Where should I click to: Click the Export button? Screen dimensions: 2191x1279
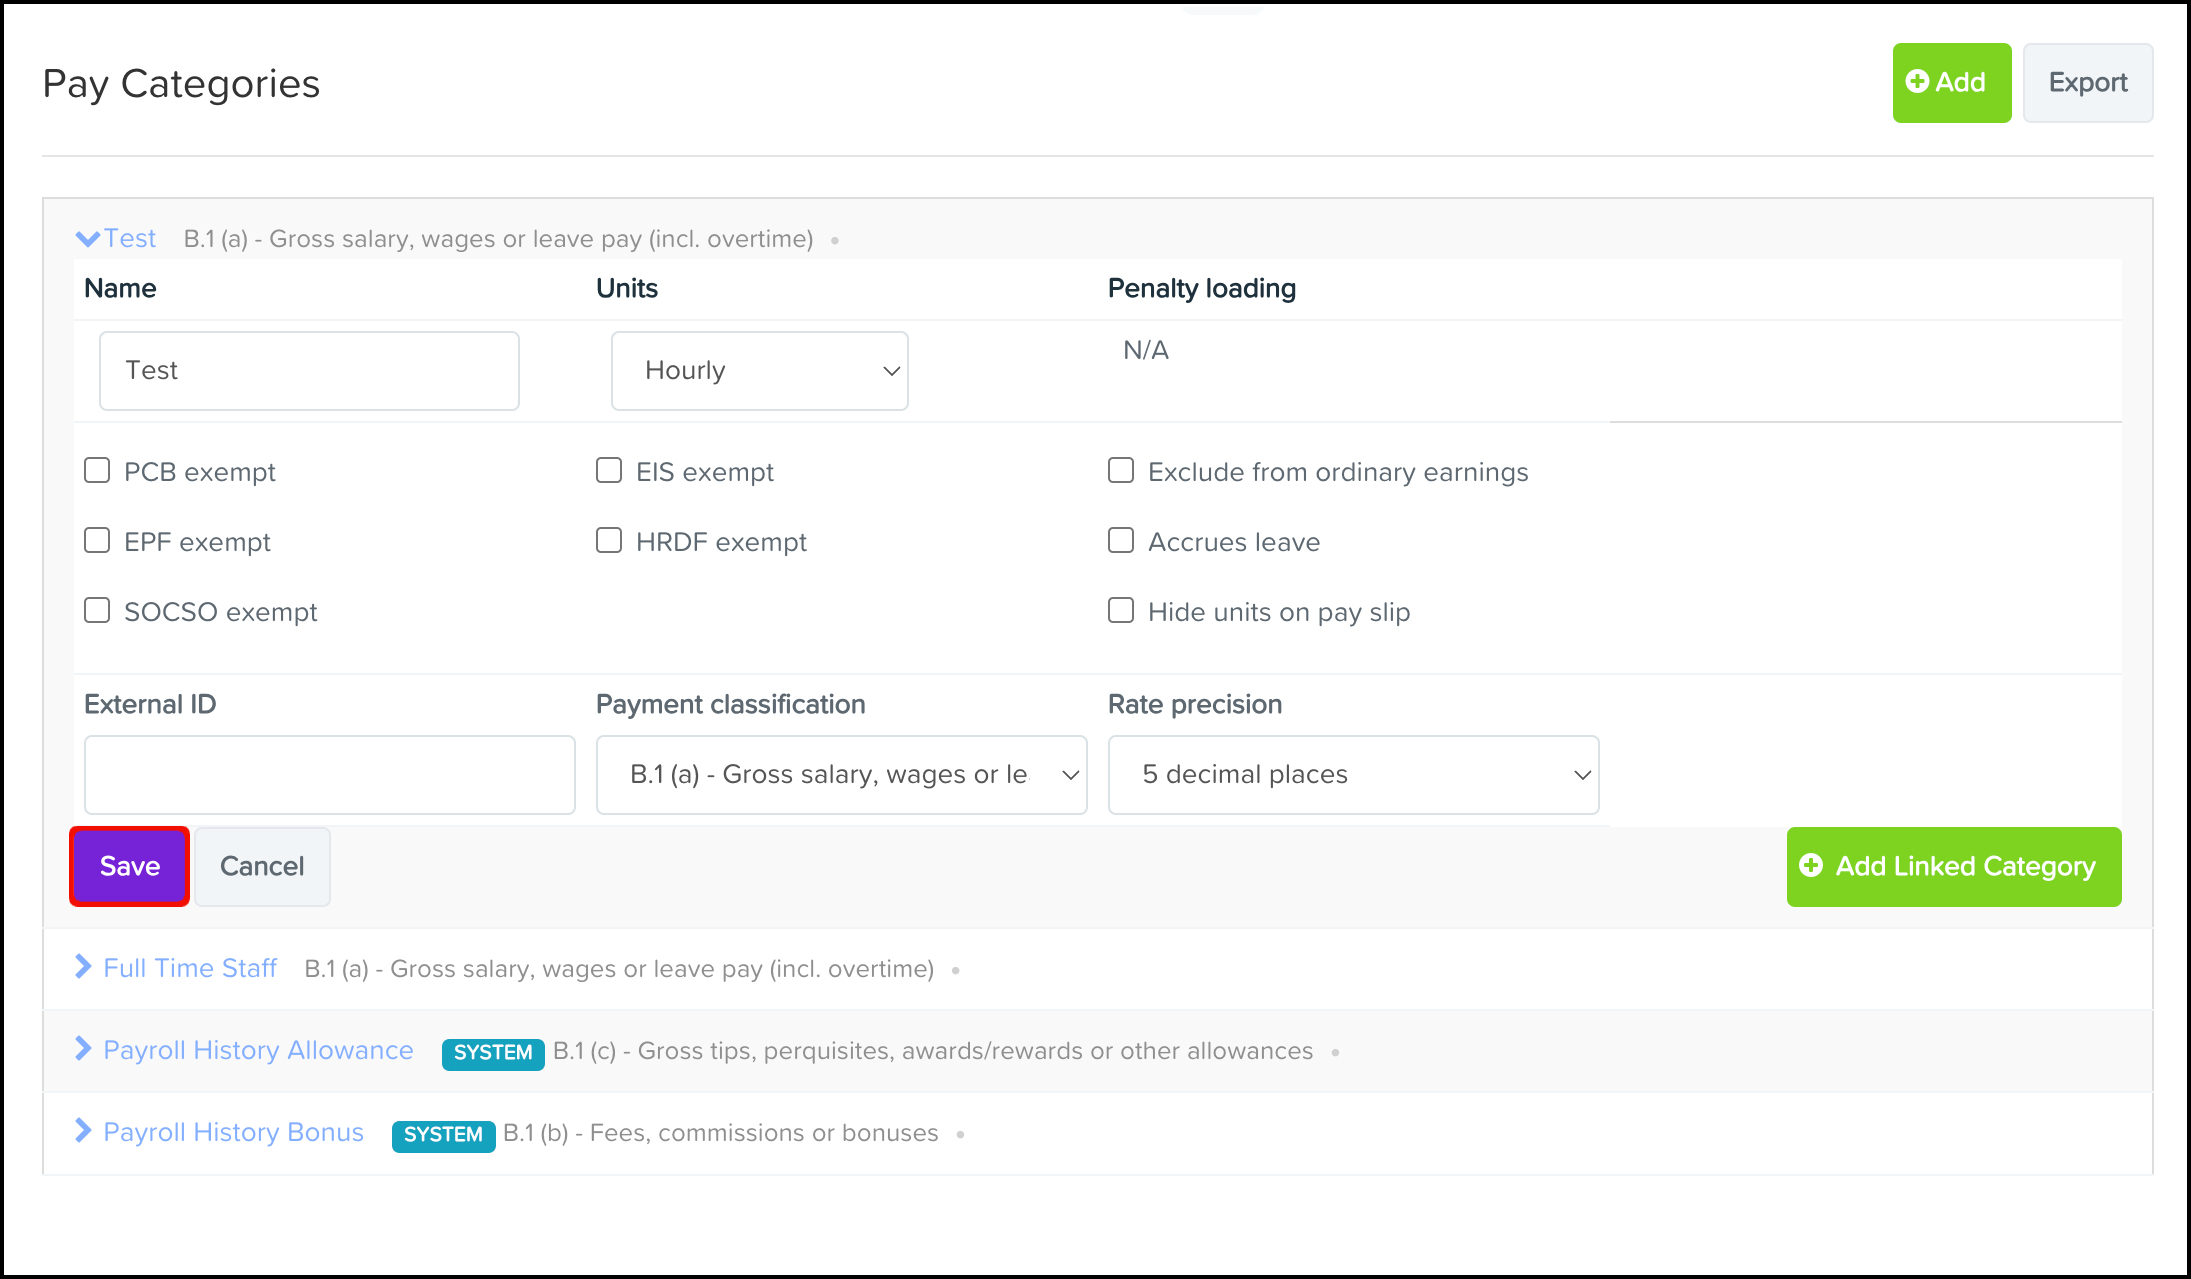point(2087,83)
